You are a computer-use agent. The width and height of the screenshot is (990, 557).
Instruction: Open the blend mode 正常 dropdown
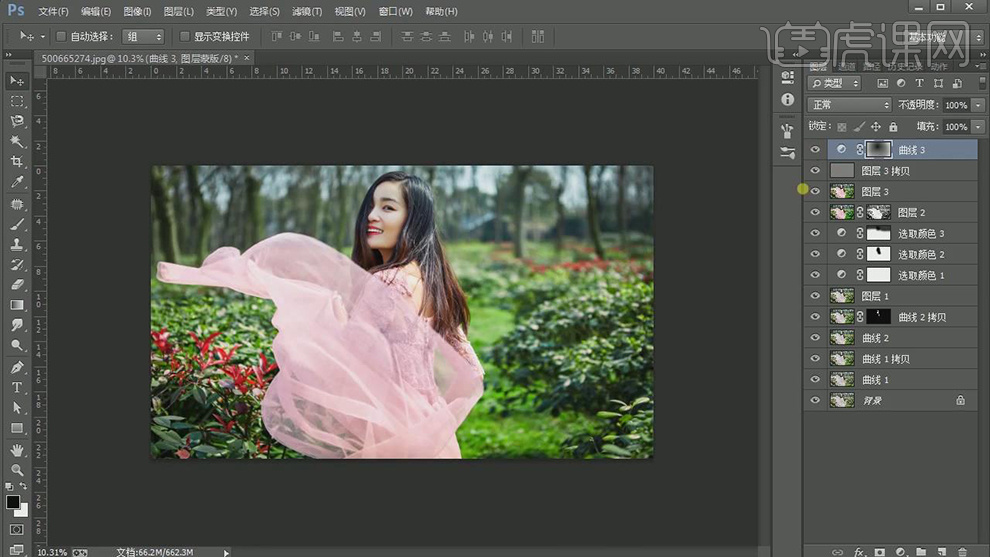(849, 105)
